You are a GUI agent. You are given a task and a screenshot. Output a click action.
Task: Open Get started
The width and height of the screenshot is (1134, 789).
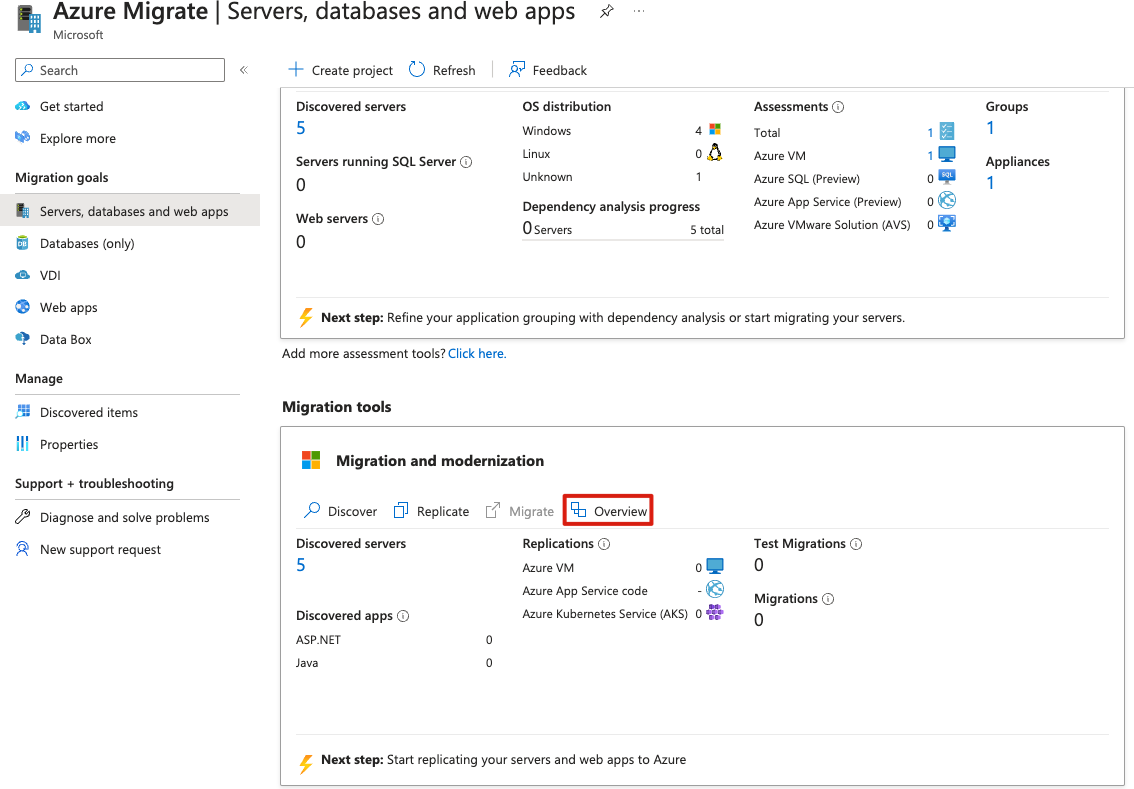click(x=71, y=106)
